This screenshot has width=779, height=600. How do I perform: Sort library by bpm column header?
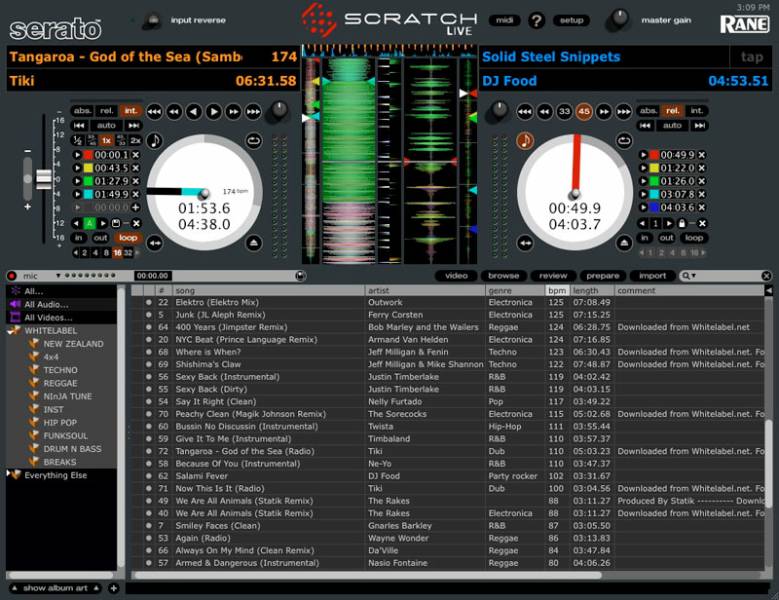pos(557,291)
